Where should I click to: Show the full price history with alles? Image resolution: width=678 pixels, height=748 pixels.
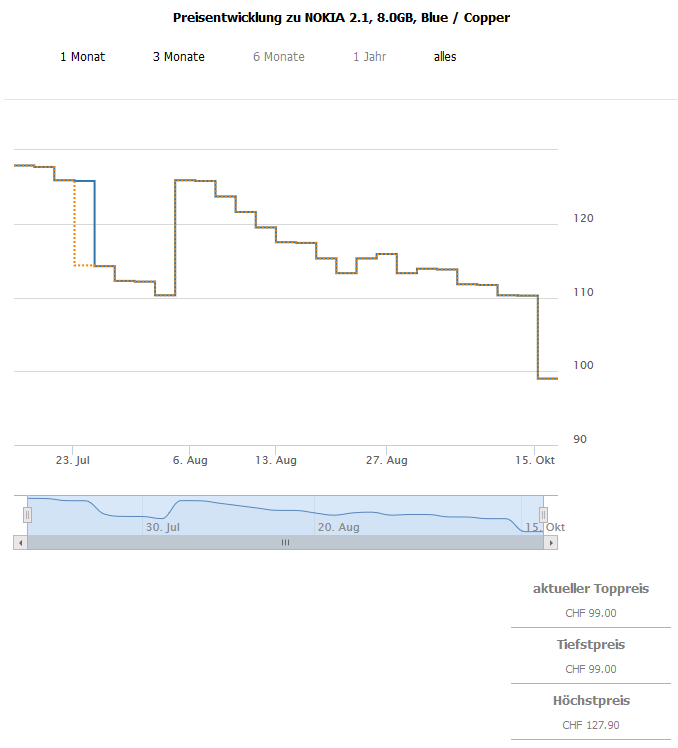[445, 57]
